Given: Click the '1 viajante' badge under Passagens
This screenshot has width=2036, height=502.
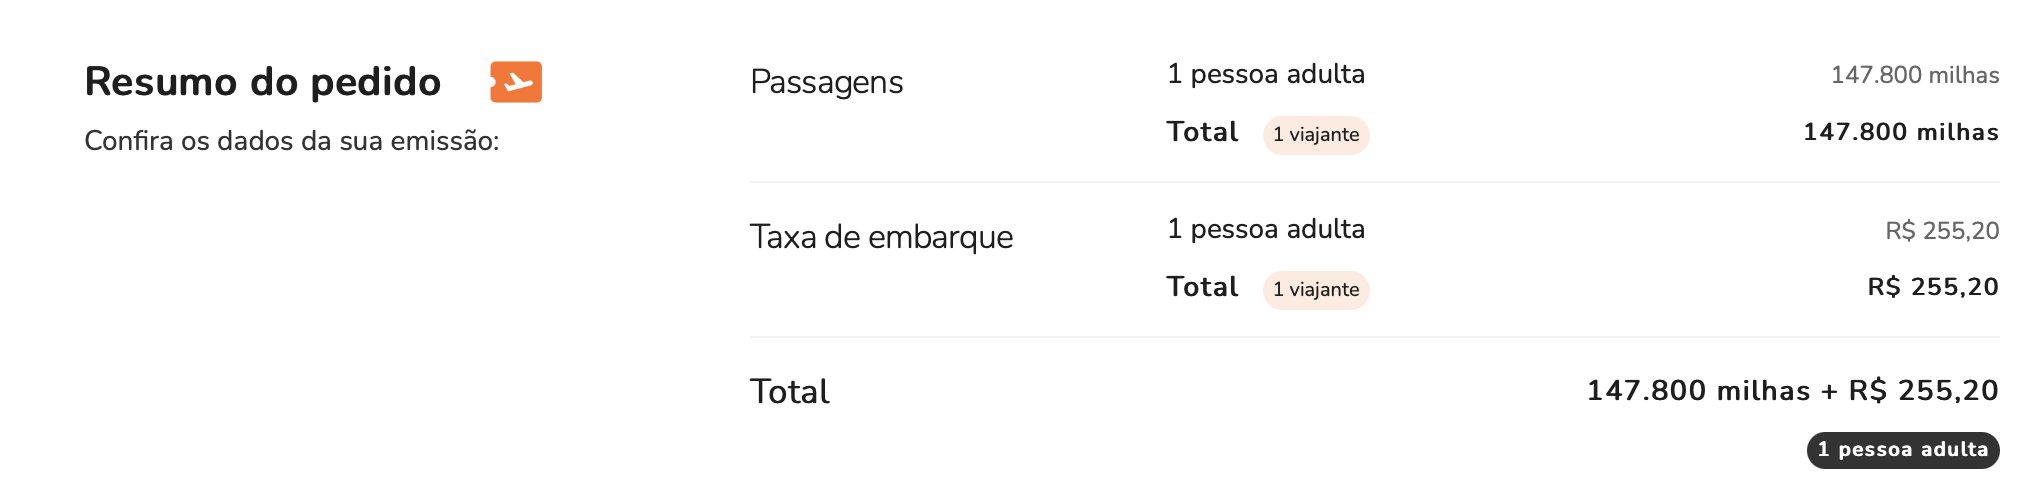Looking at the screenshot, I should (x=1316, y=135).
